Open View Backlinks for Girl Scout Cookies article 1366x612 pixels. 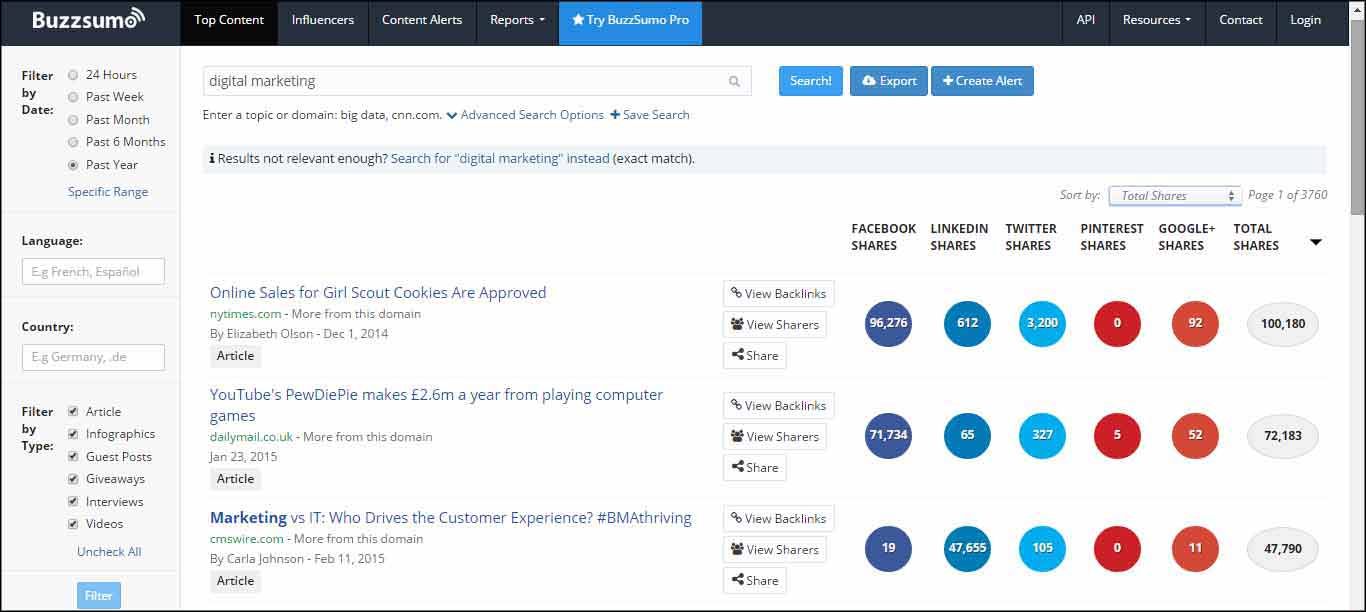tap(778, 293)
